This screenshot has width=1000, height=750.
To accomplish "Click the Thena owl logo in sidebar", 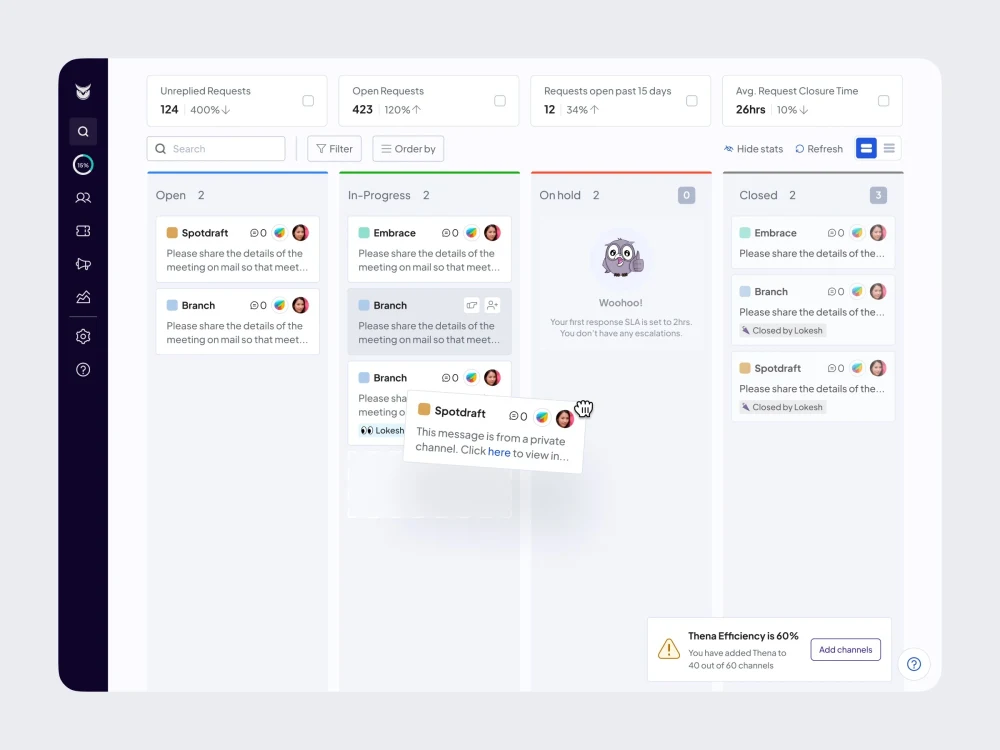I will click(83, 92).
